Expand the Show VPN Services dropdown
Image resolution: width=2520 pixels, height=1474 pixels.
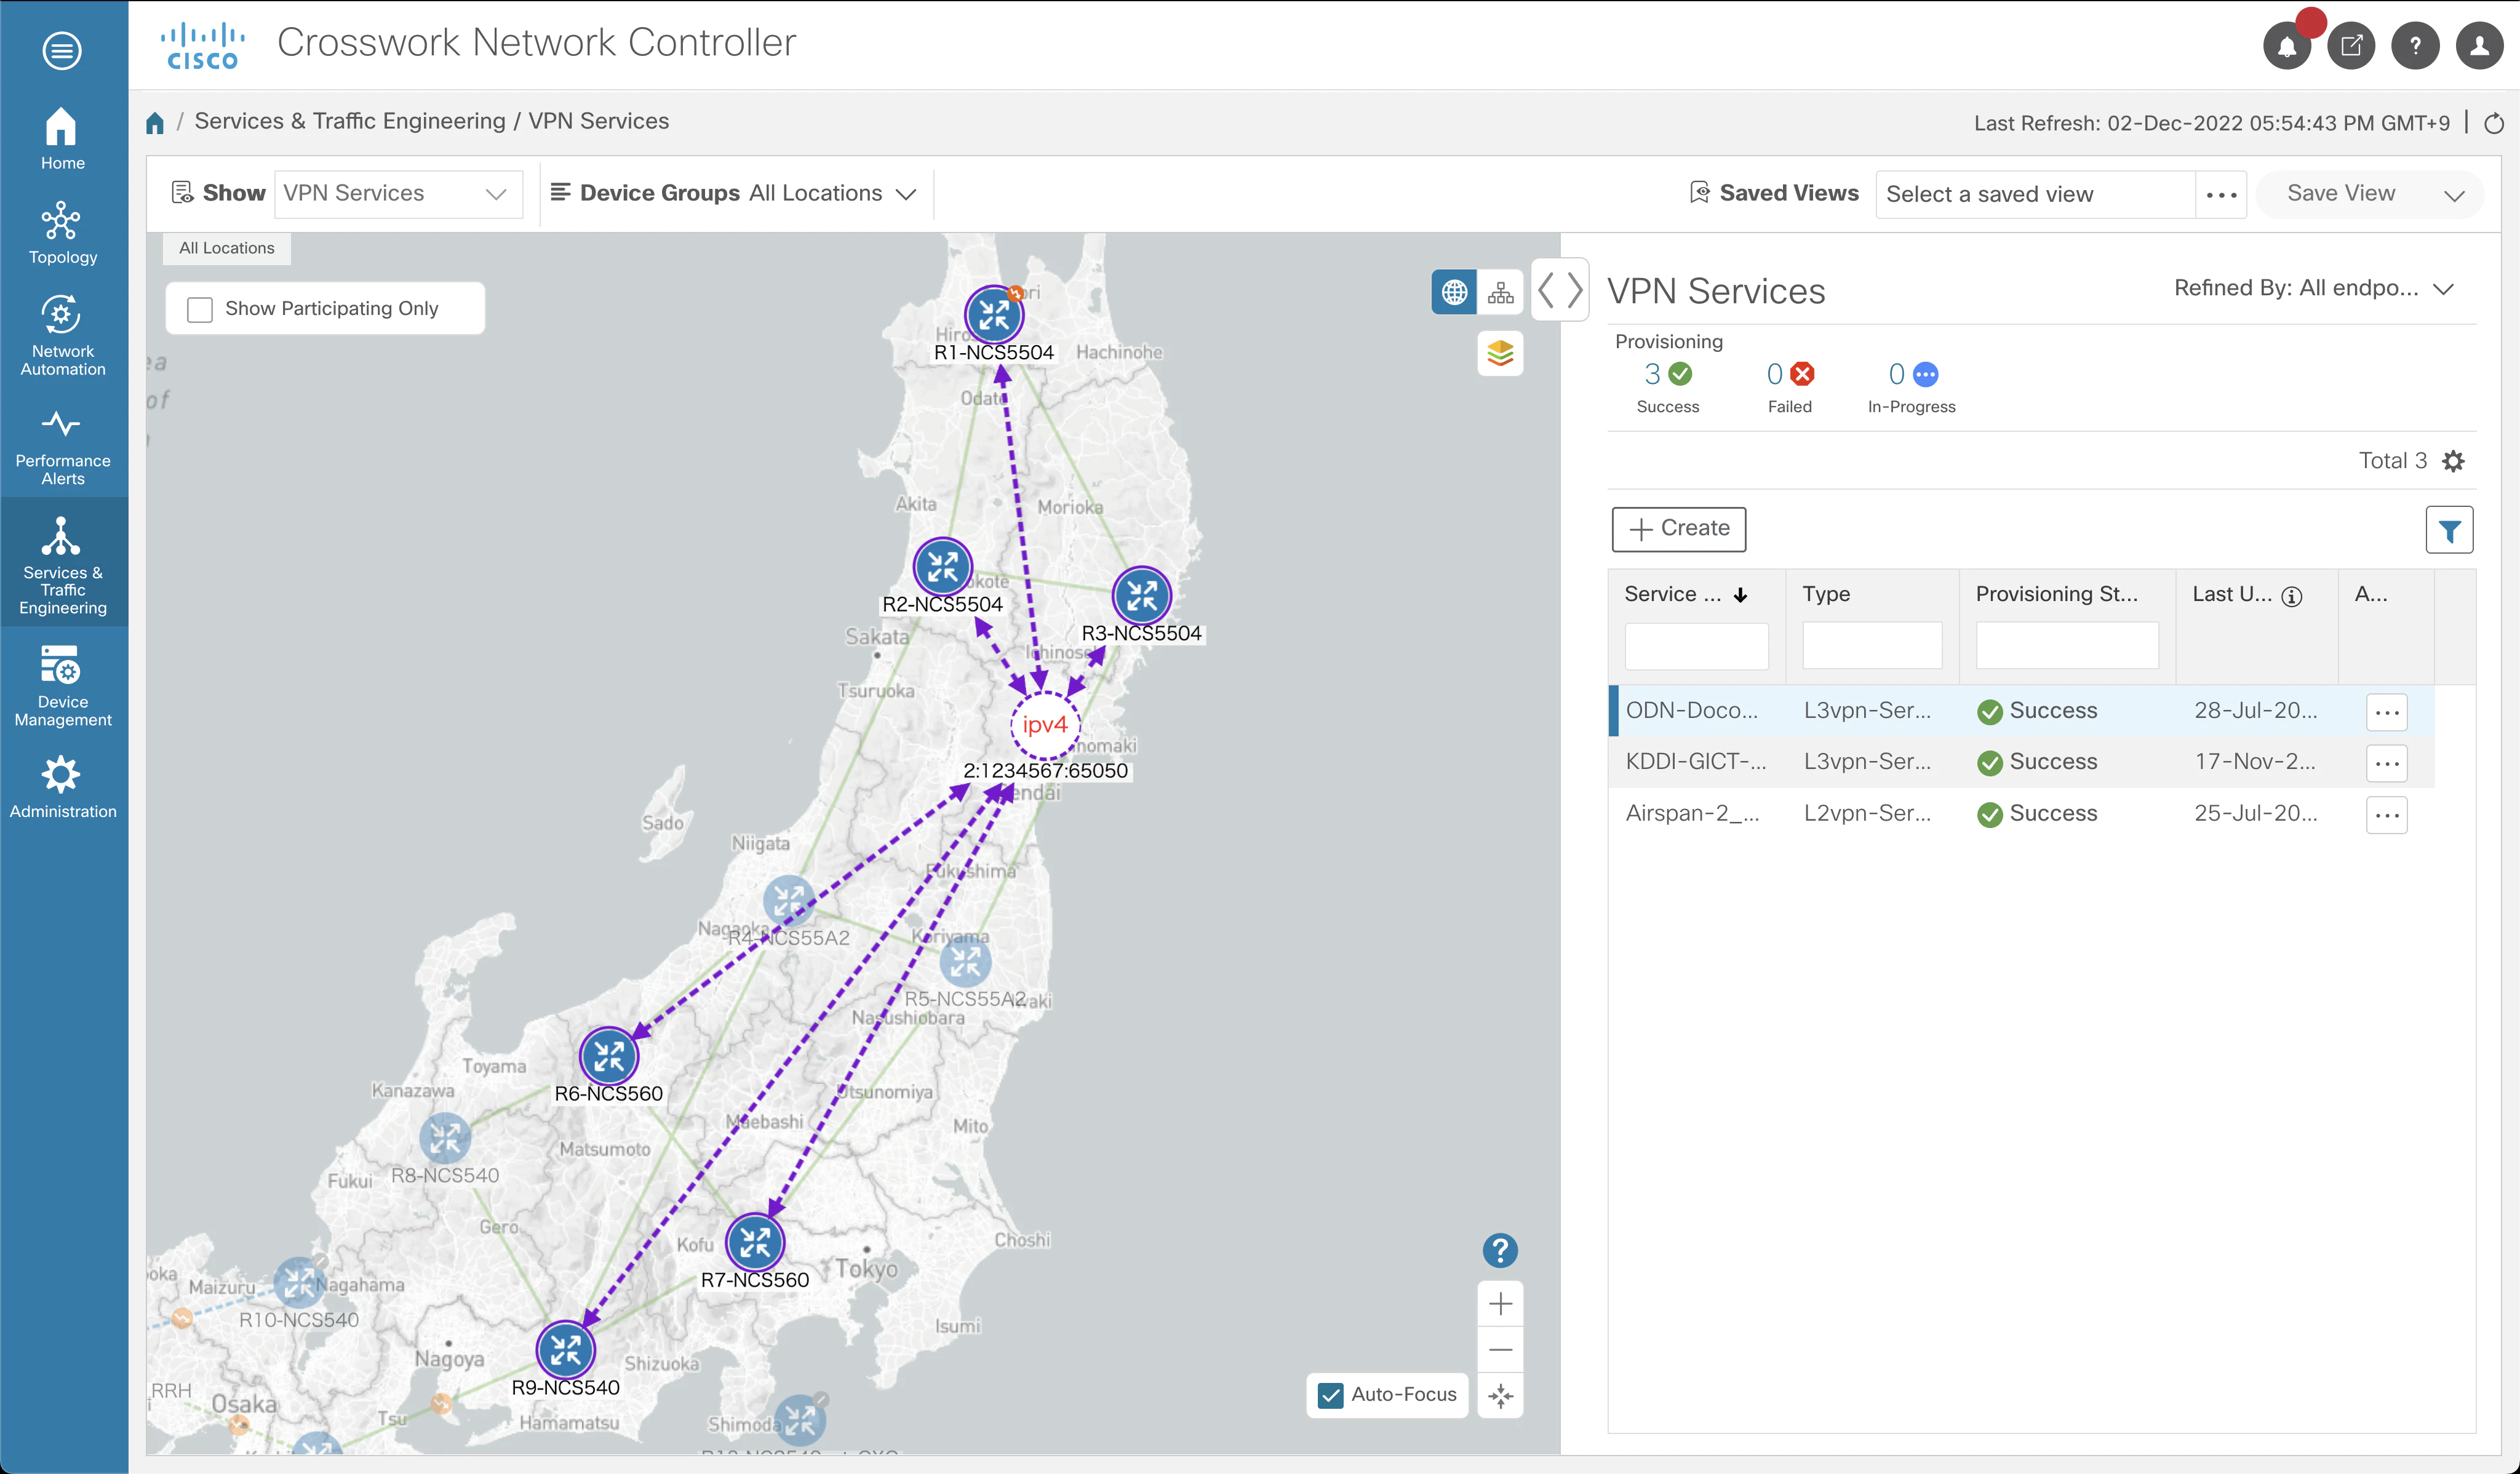tap(398, 194)
